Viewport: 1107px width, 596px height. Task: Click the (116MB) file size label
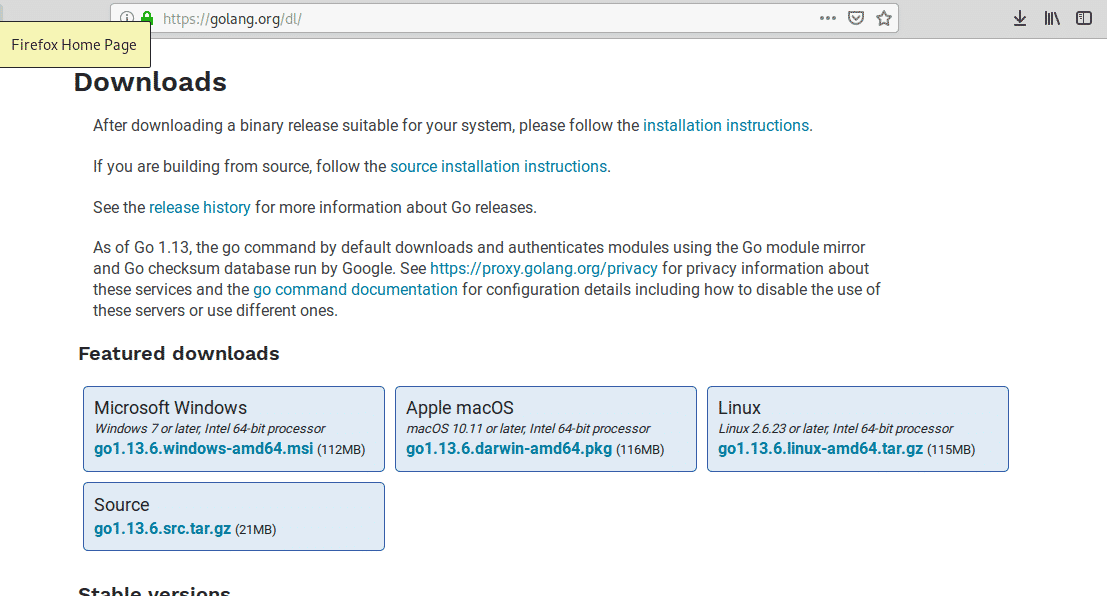click(640, 450)
